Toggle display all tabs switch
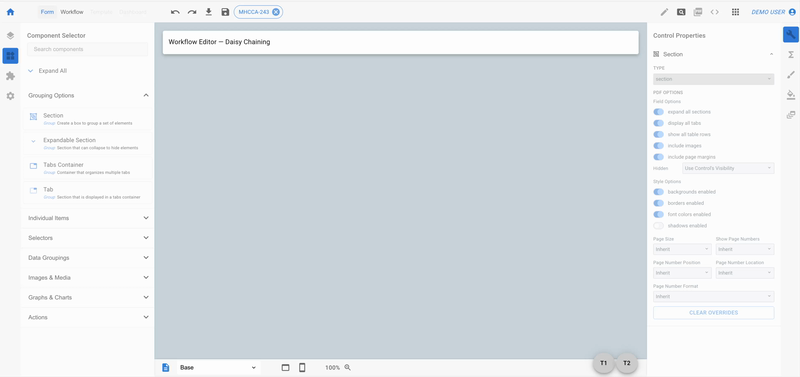This screenshot has height=377, width=800. pyautogui.click(x=659, y=123)
